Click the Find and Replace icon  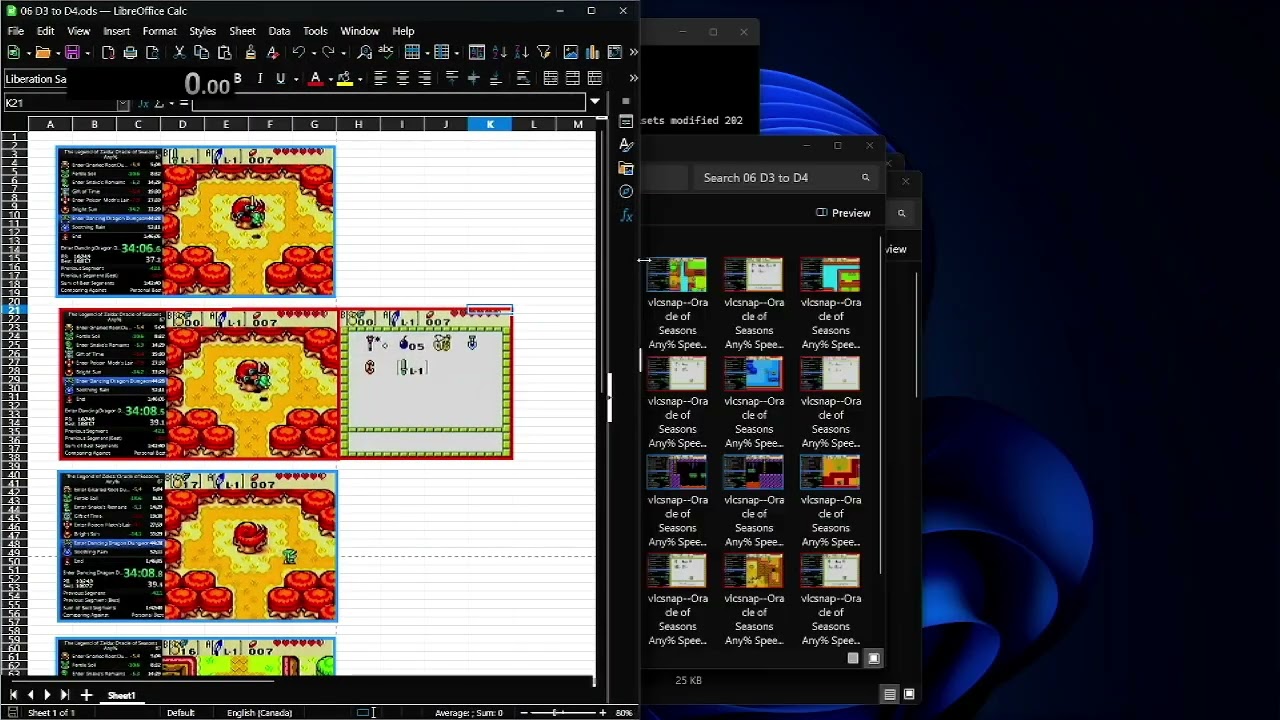click(365, 52)
